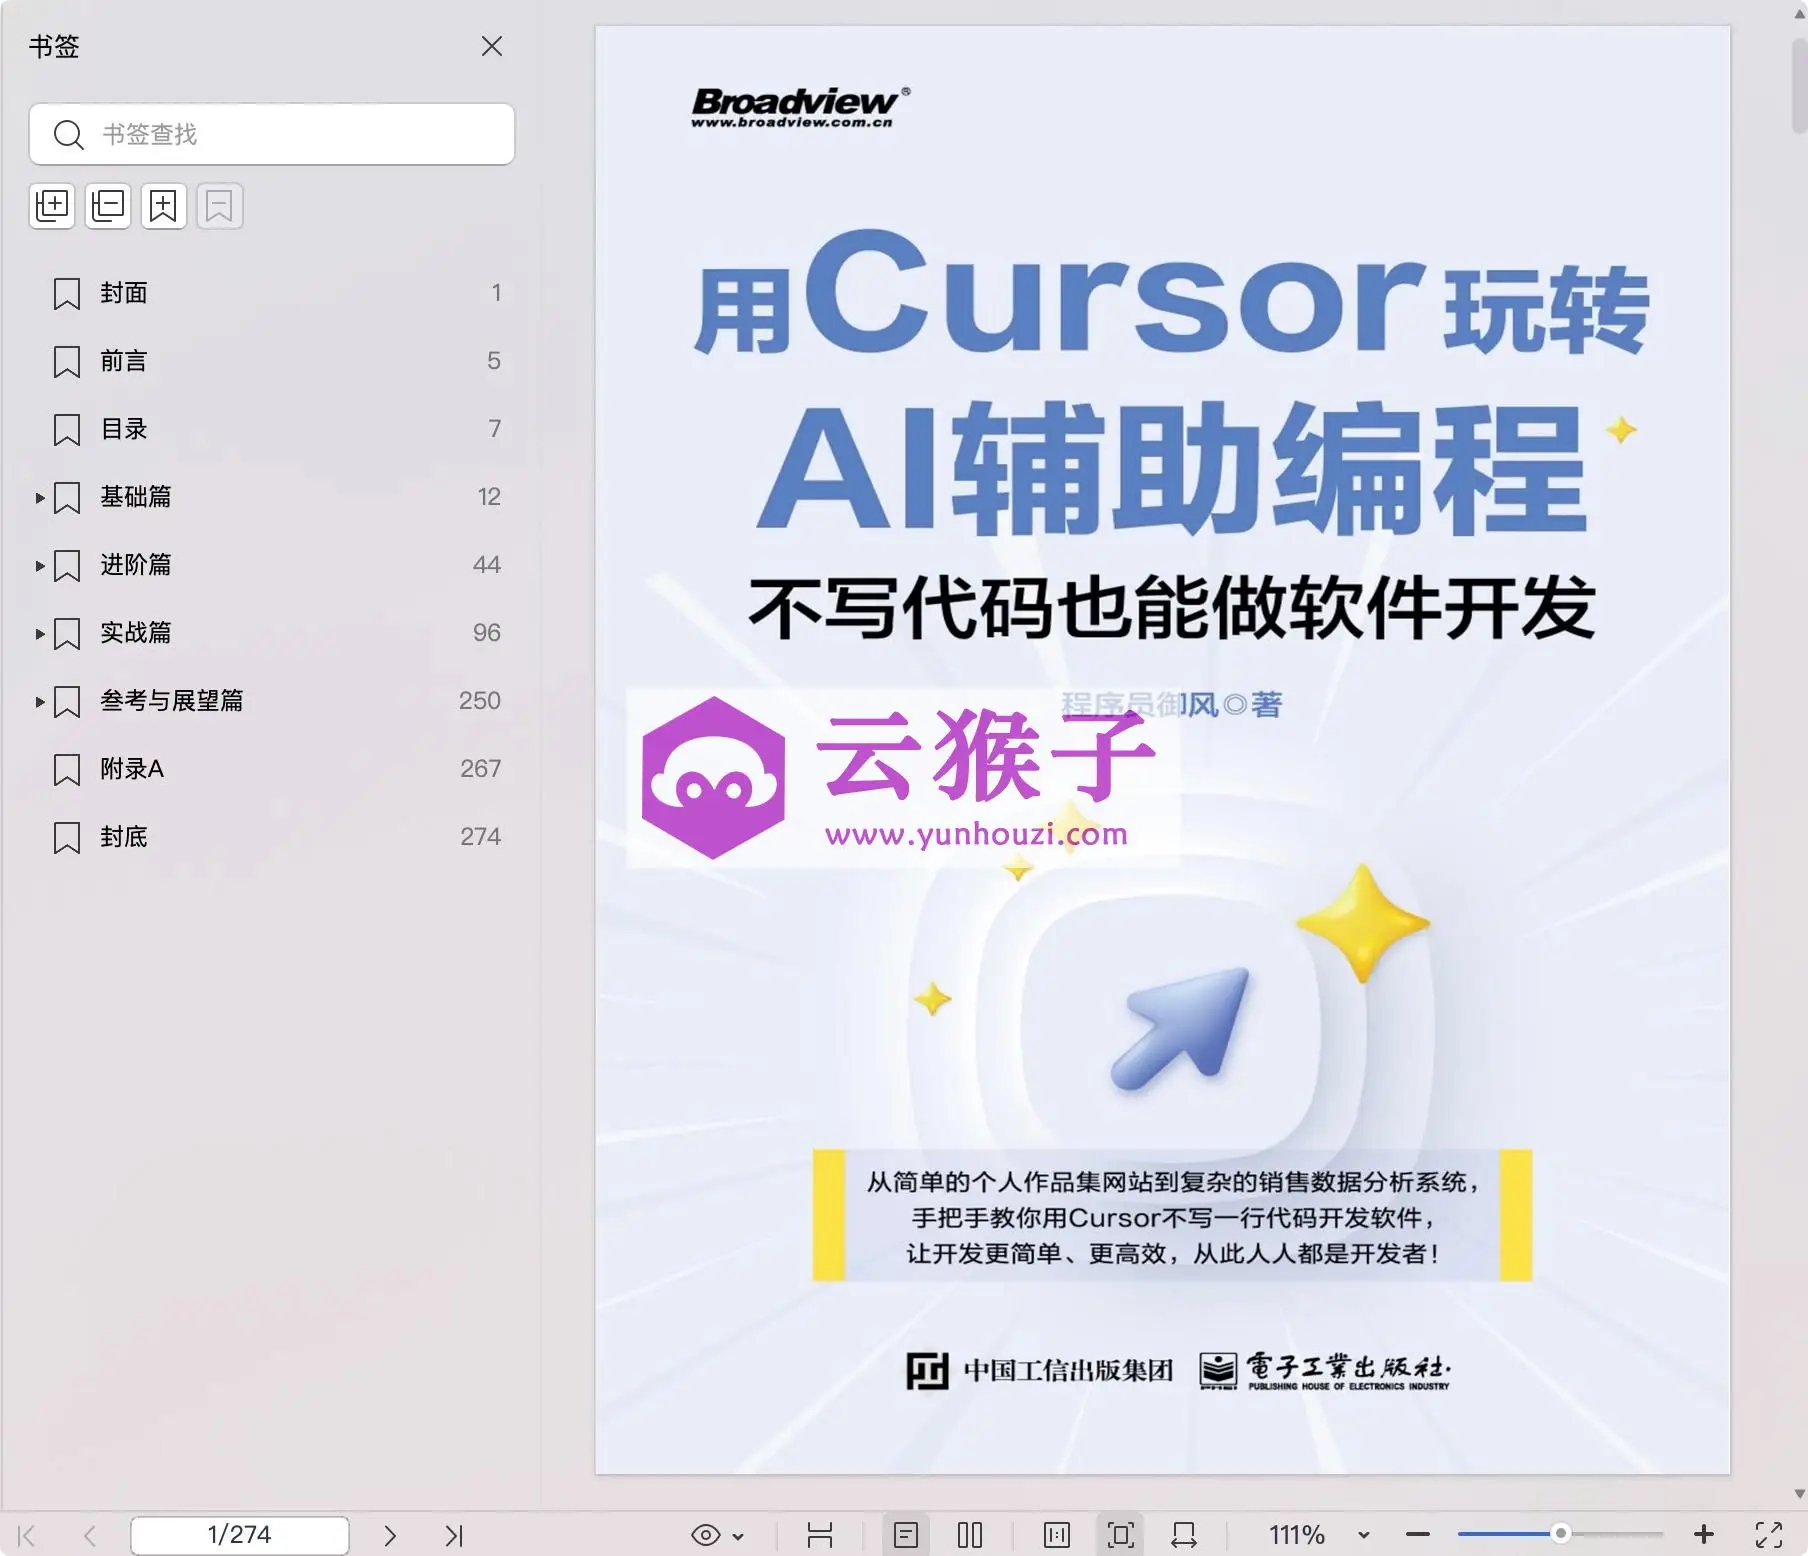The image size is (1808, 1556).
Task: Open the 附录A bookmark
Action: tap(132, 769)
